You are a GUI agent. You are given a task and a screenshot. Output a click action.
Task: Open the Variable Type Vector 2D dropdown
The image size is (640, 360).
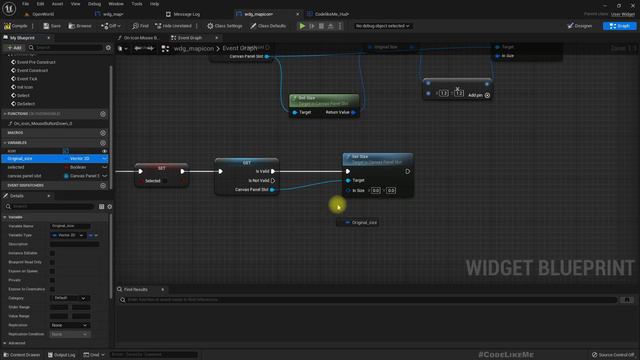(x=68, y=235)
